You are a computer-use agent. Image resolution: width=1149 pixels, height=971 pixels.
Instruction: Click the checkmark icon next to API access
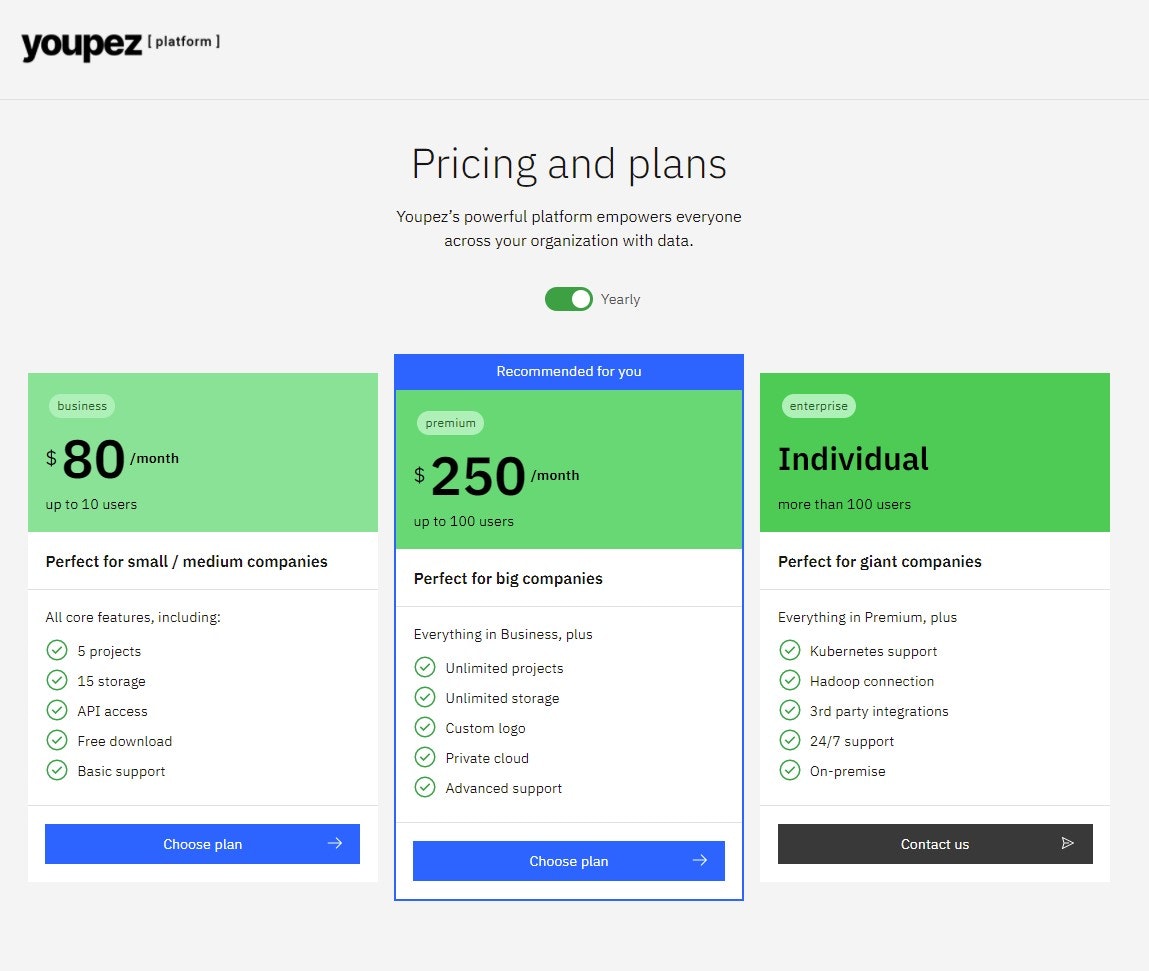tap(57, 711)
